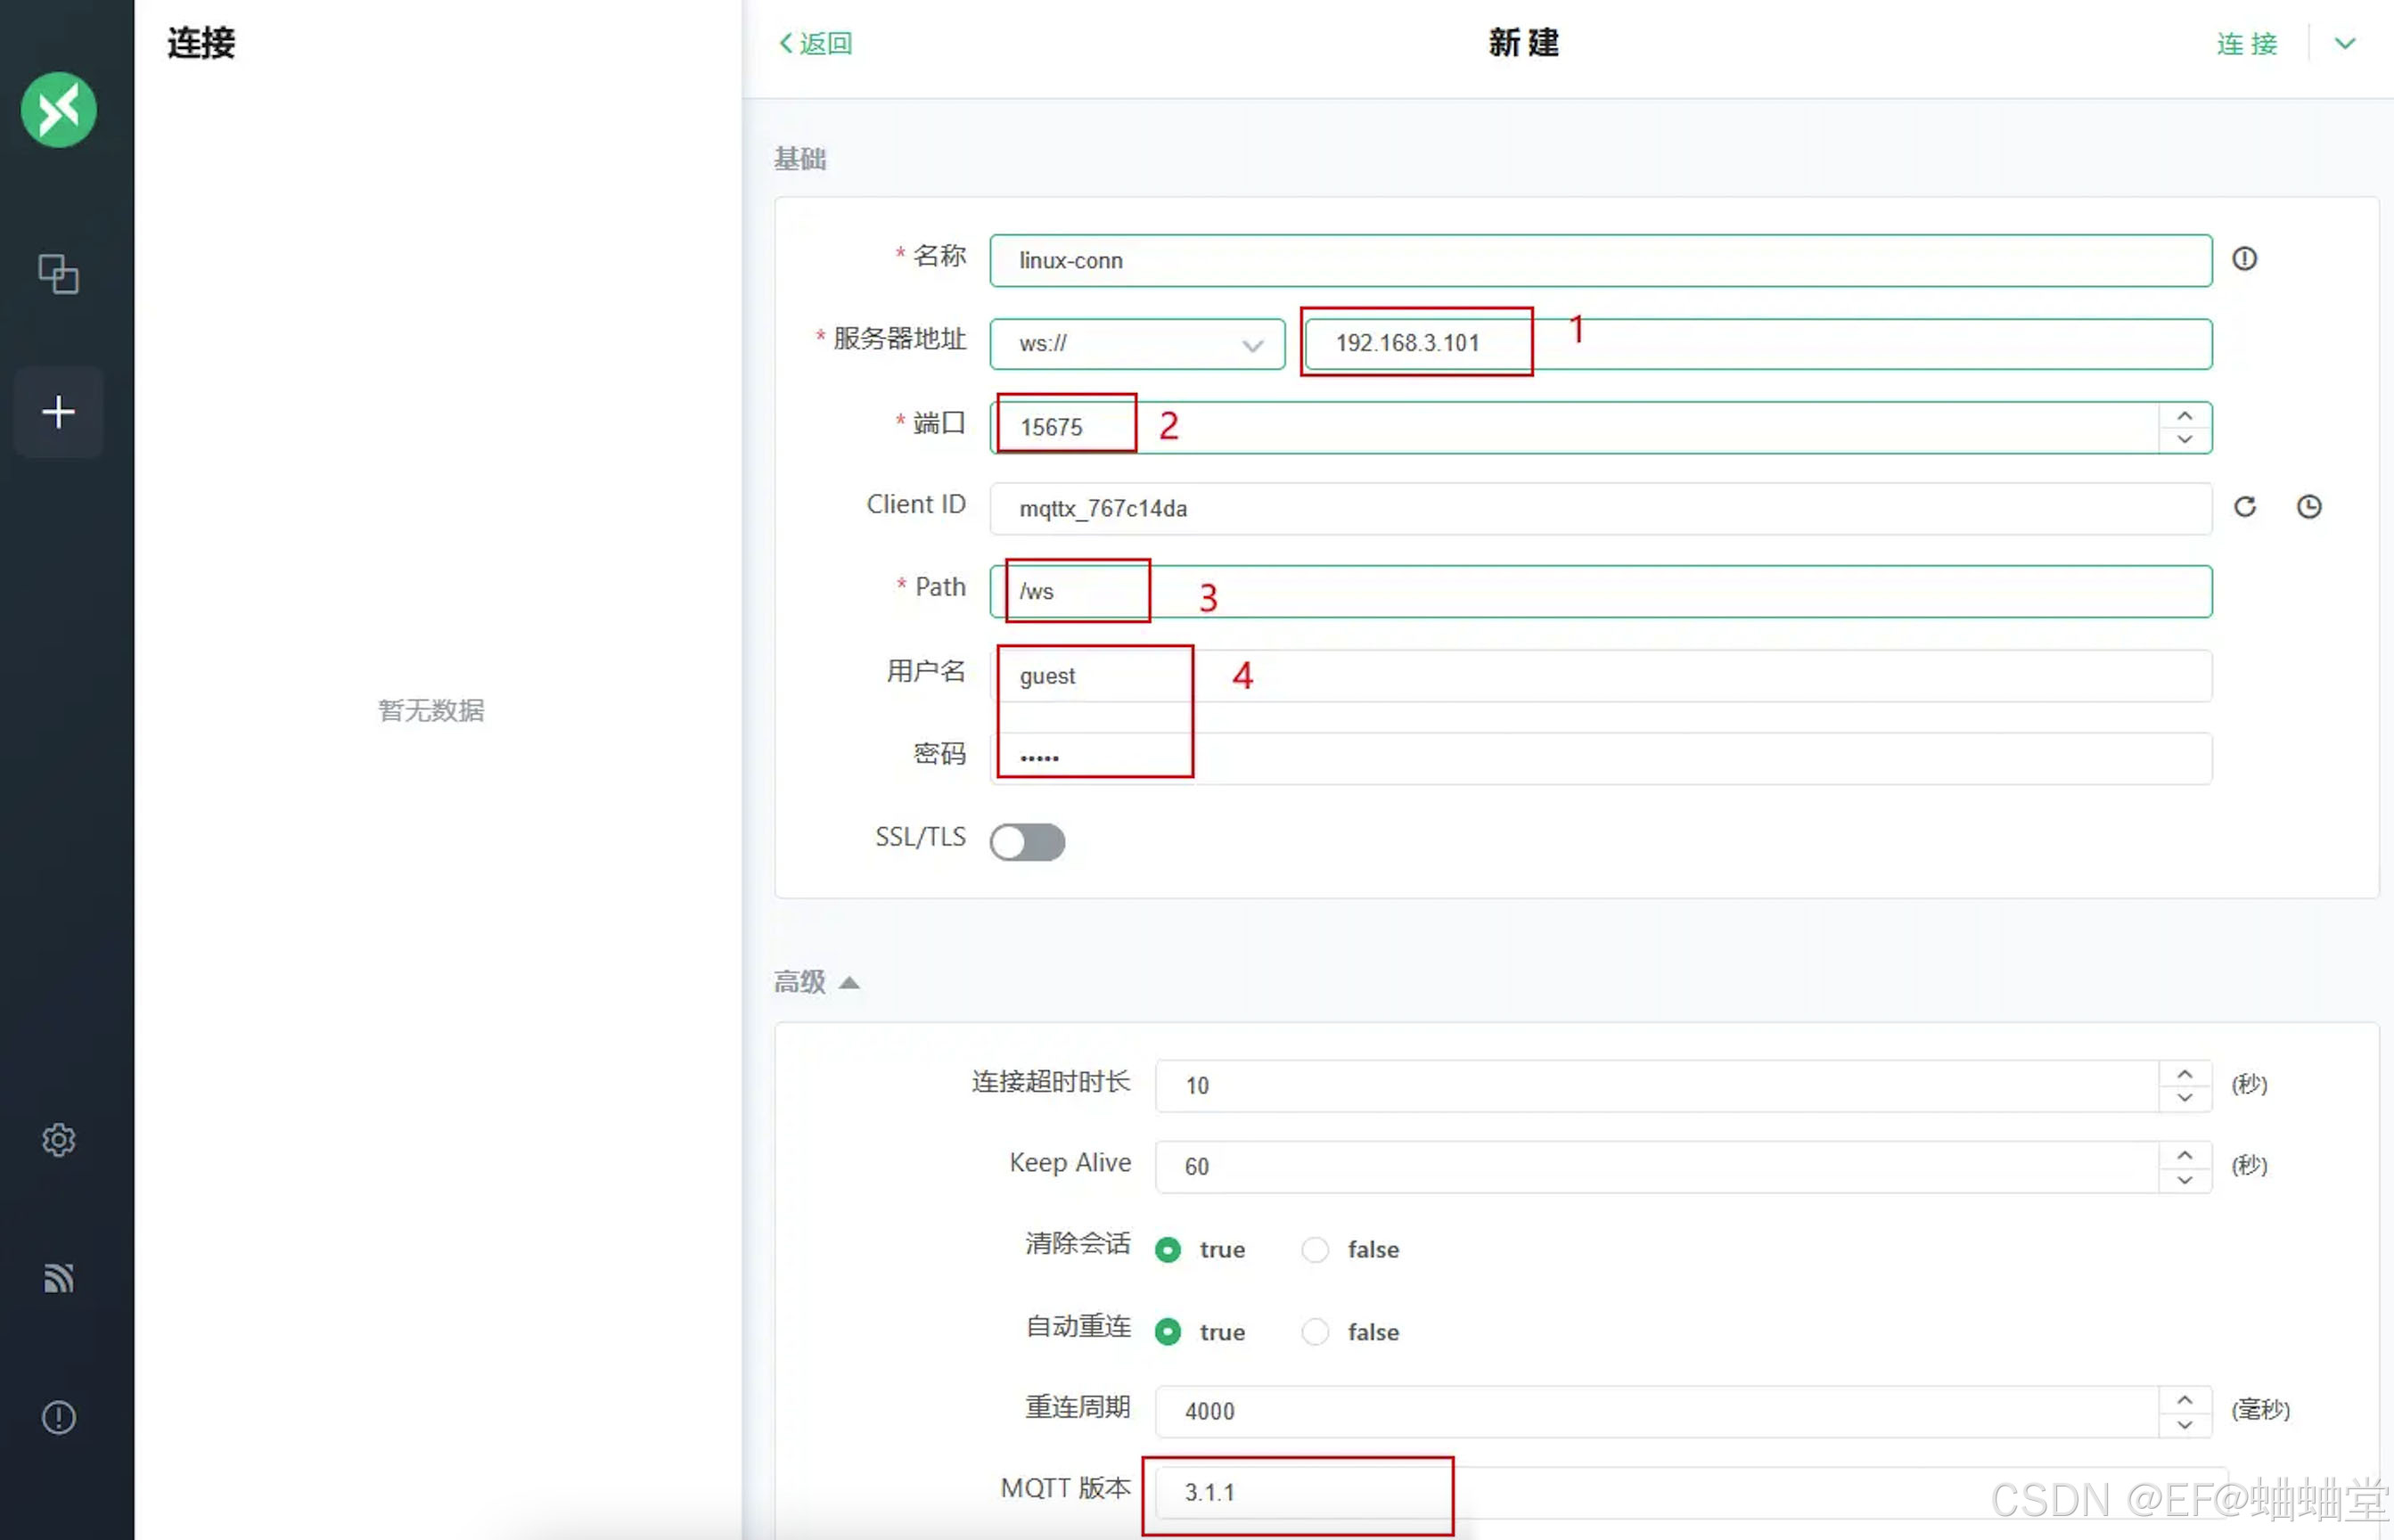The height and width of the screenshot is (1540, 2394).
Task: Click the 用户名 field showing guest
Action: 1600,676
